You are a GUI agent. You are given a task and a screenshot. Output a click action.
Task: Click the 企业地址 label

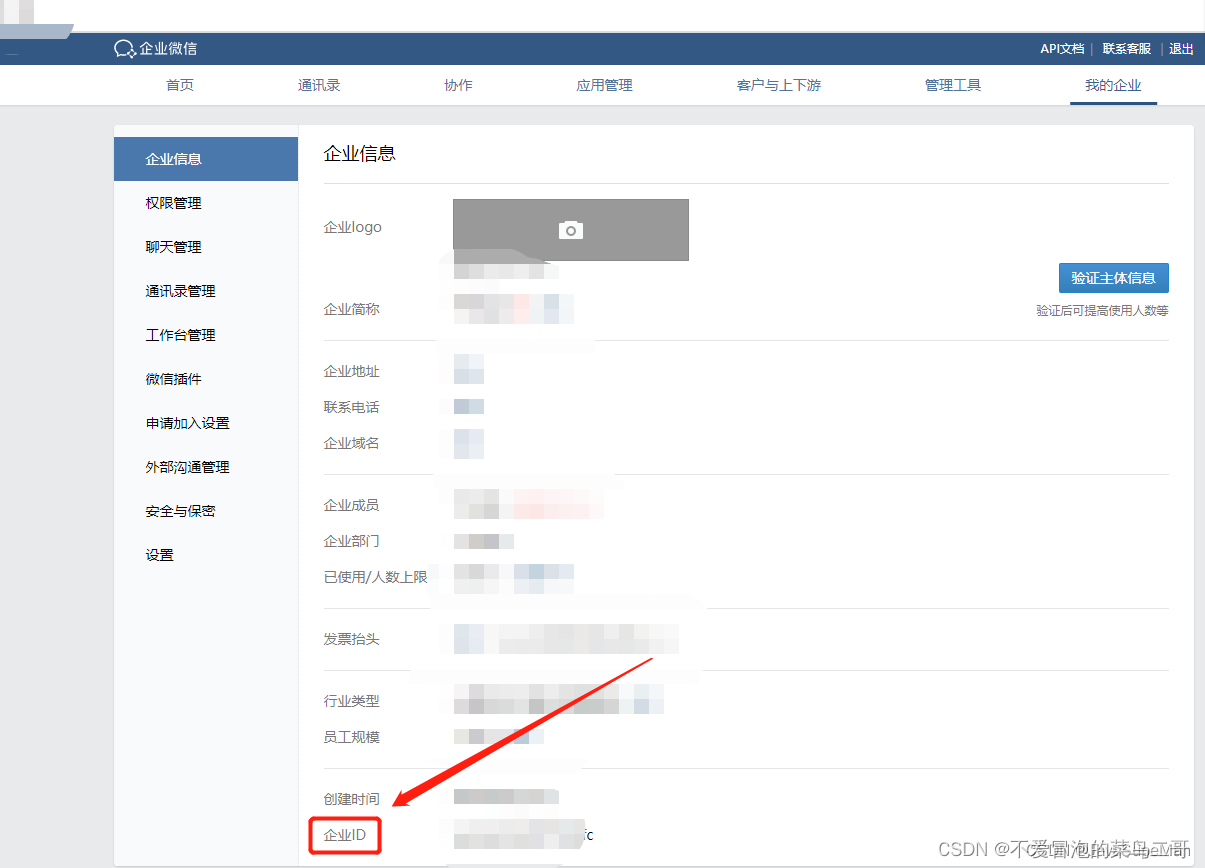tap(352, 372)
